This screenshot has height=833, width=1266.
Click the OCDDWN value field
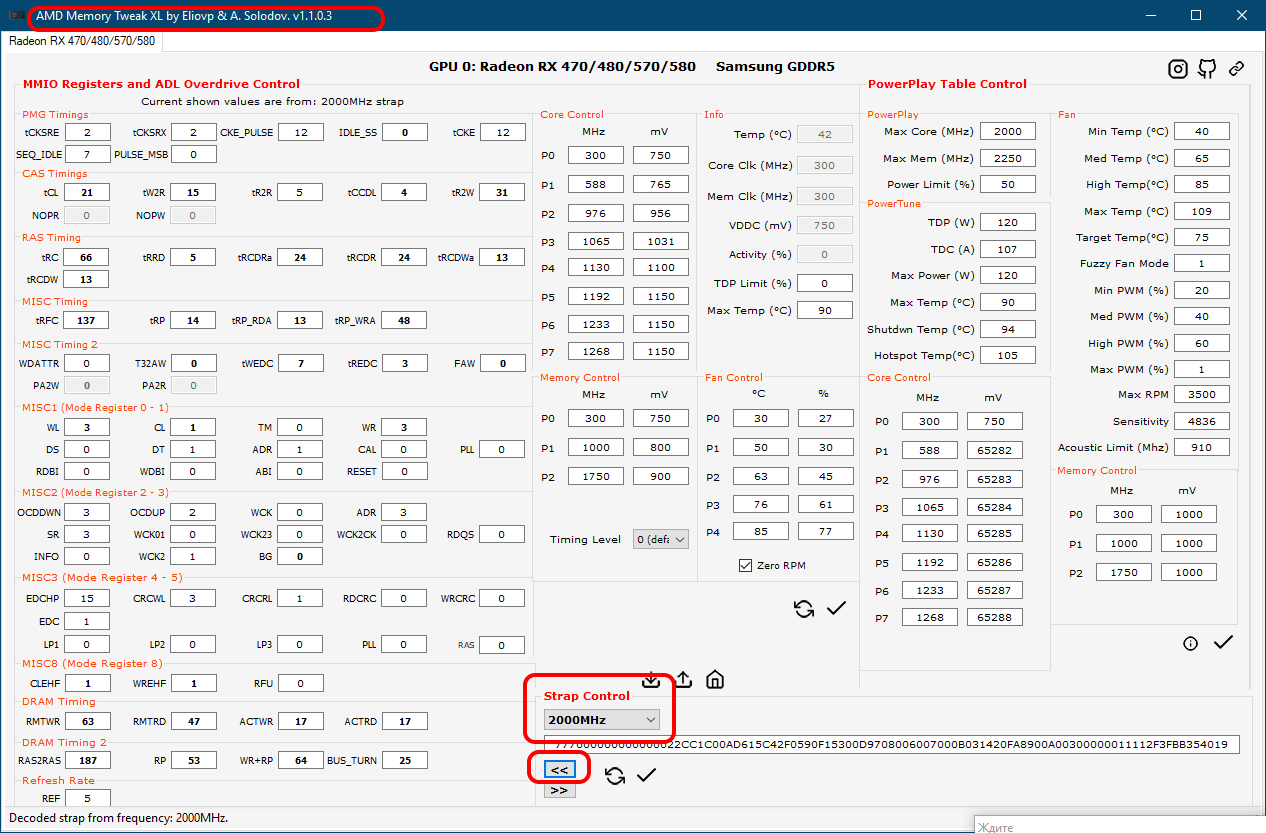pyautogui.click(x=89, y=512)
